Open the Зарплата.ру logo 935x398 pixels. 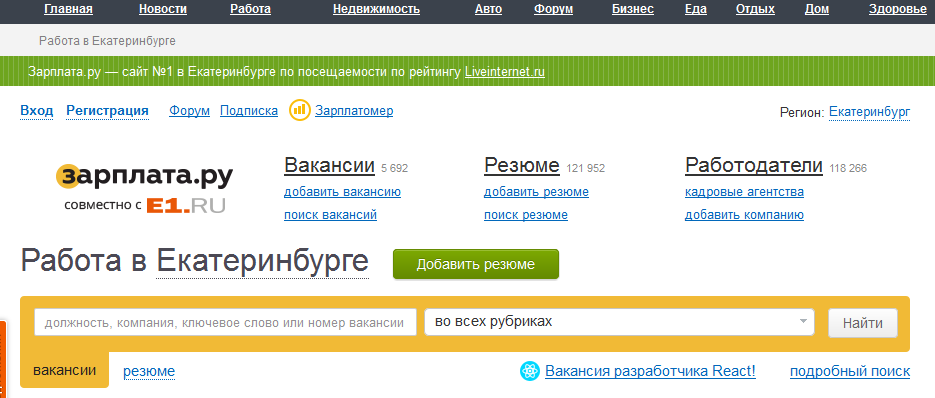pyautogui.click(x=144, y=176)
